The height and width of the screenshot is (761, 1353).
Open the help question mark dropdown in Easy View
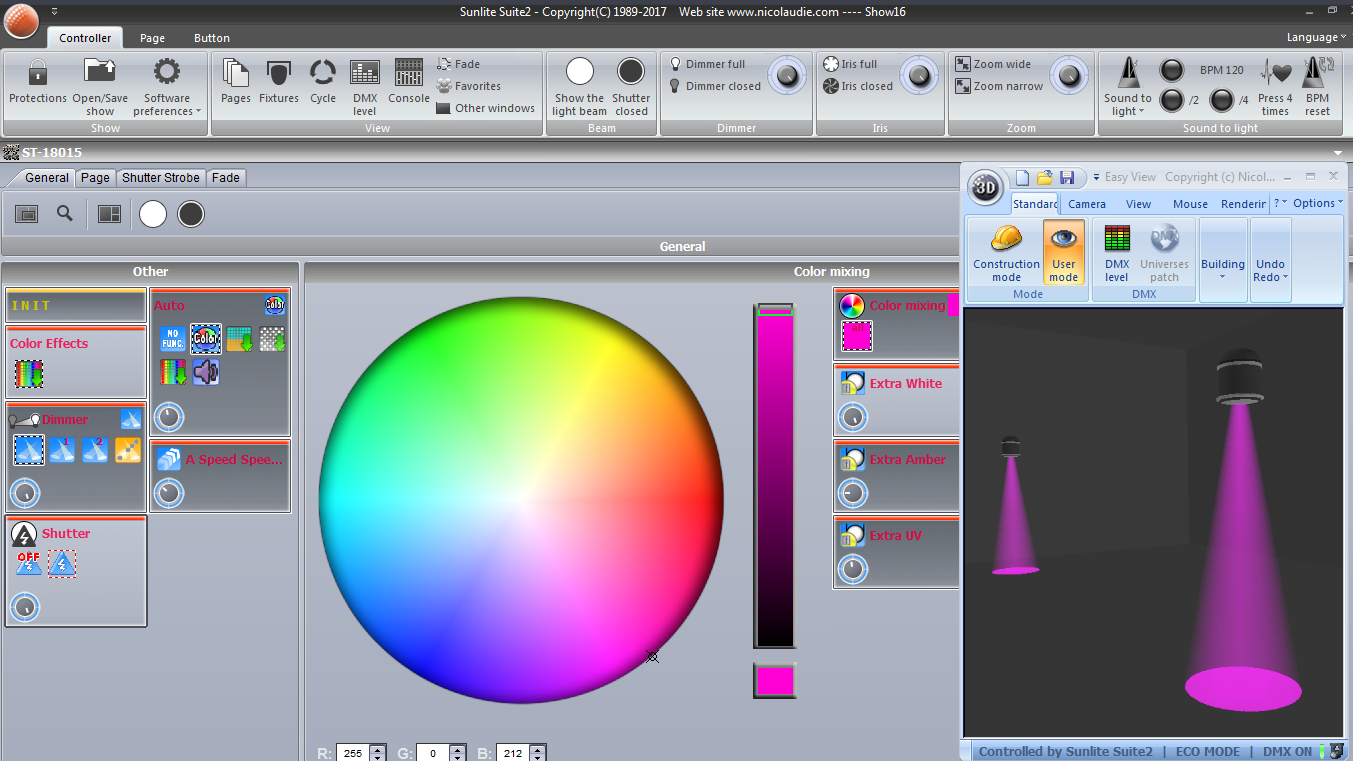(x=1280, y=203)
